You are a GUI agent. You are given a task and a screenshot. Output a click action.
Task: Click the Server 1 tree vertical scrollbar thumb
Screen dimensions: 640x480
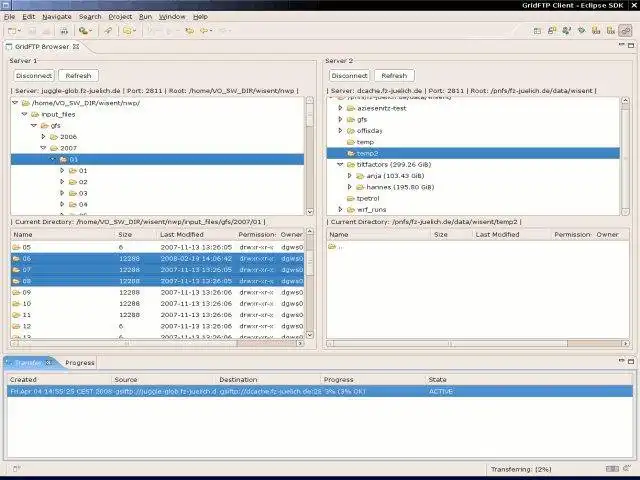[x=309, y=115]
